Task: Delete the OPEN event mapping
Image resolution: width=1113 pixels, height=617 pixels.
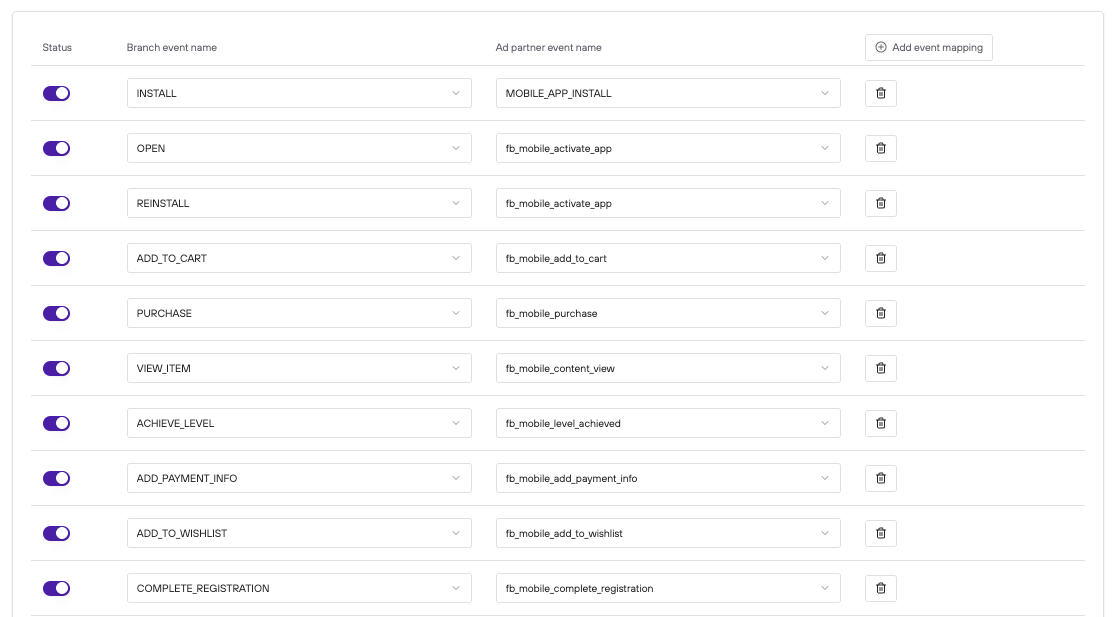Action: pyautogui.click(x=880, y=148)
